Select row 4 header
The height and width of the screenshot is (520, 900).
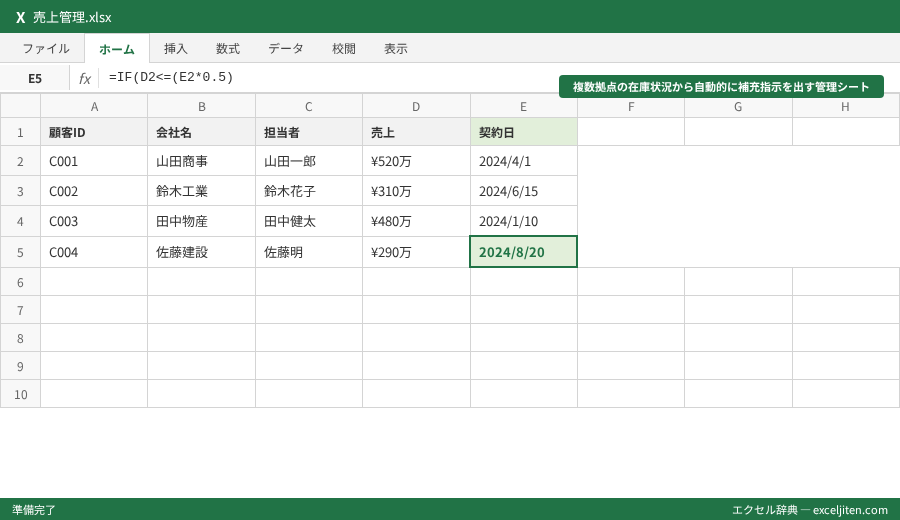click(20, 221)
